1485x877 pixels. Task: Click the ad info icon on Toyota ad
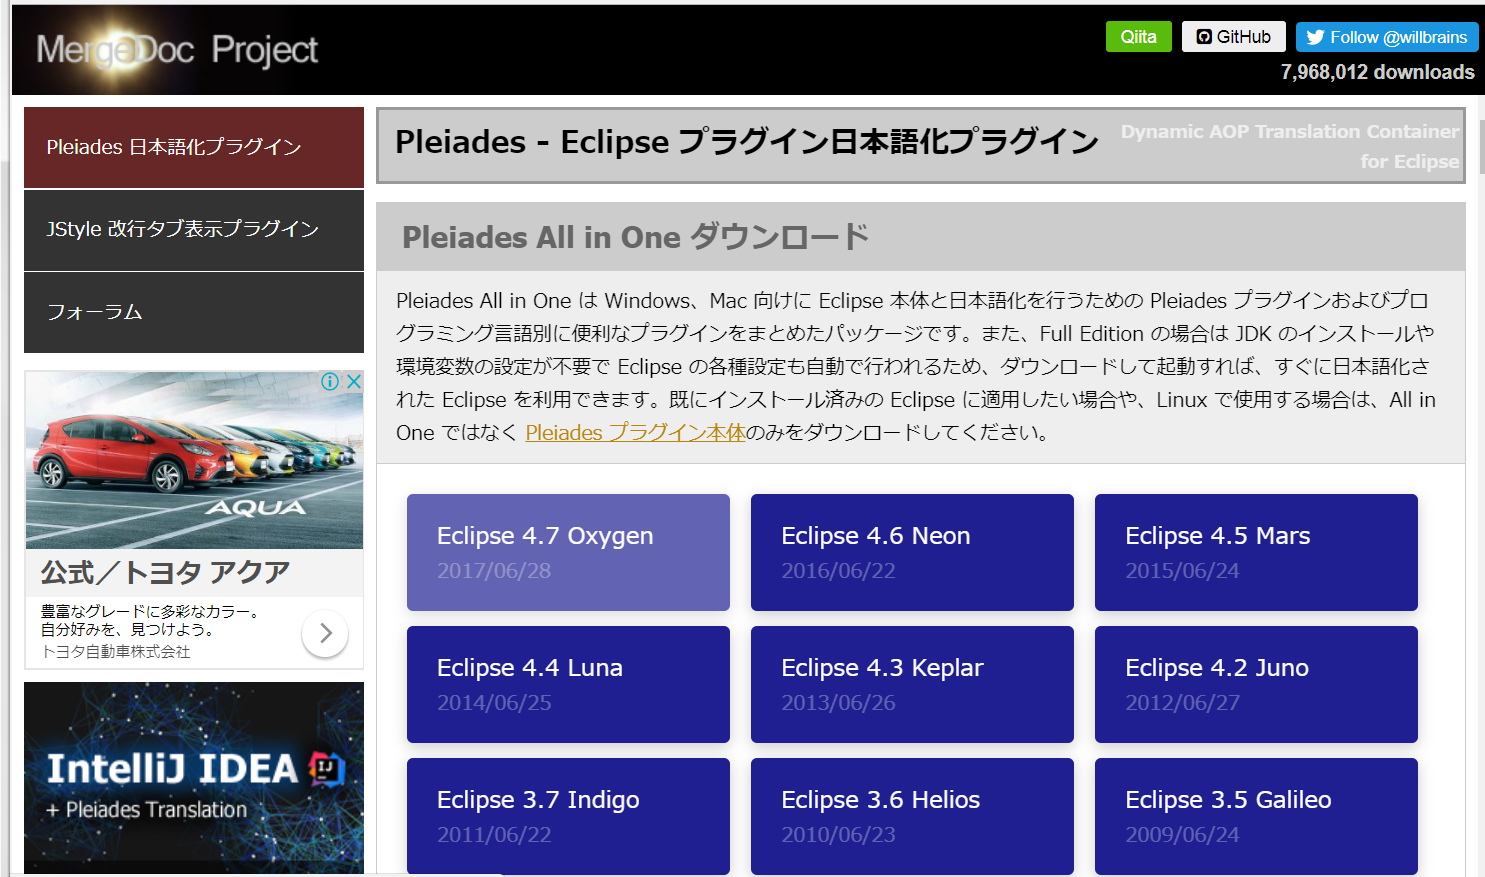click(330, 381)
